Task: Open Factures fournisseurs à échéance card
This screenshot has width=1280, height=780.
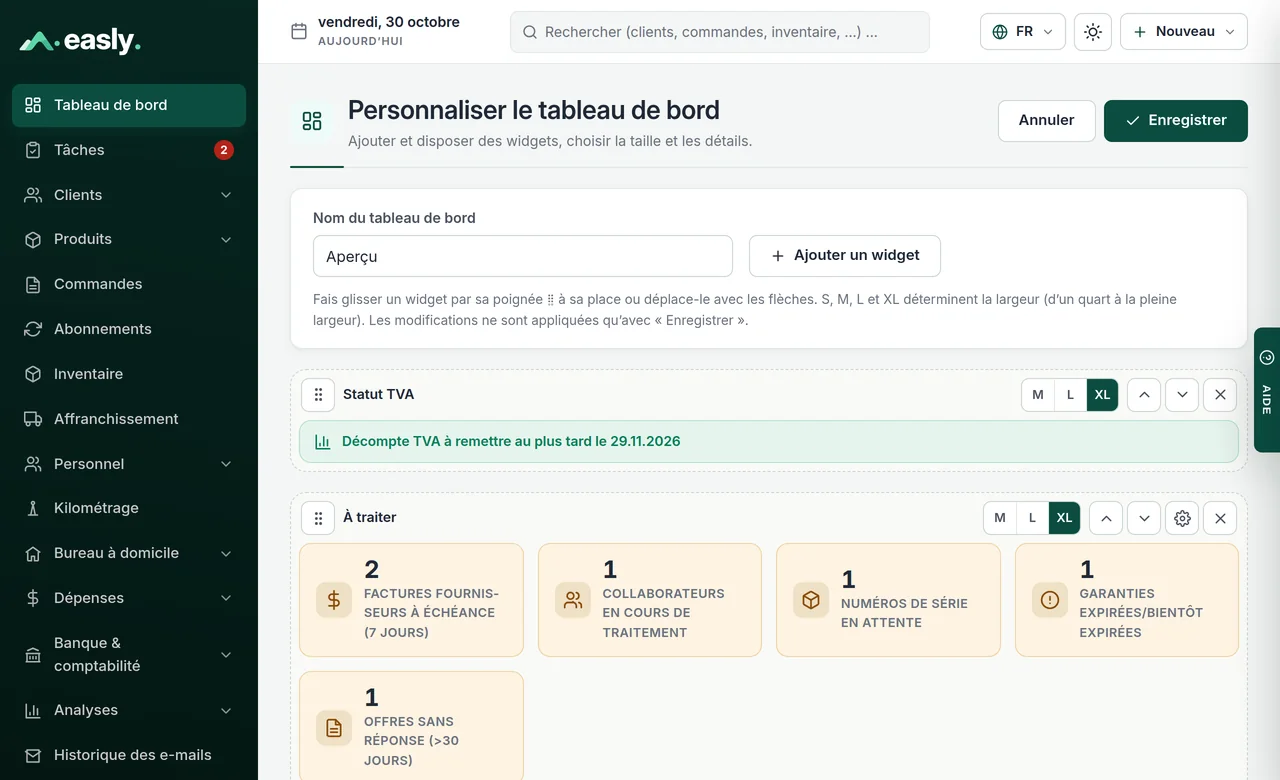Action: (x=412, y=600)
